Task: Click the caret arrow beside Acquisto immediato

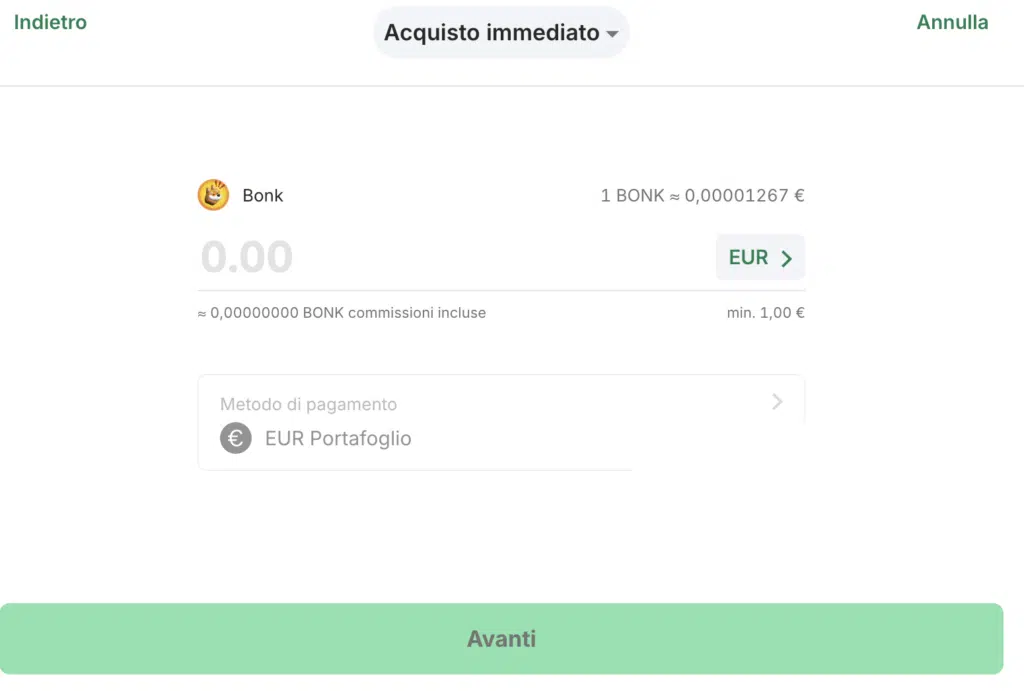Action: [x=612, y=34]
